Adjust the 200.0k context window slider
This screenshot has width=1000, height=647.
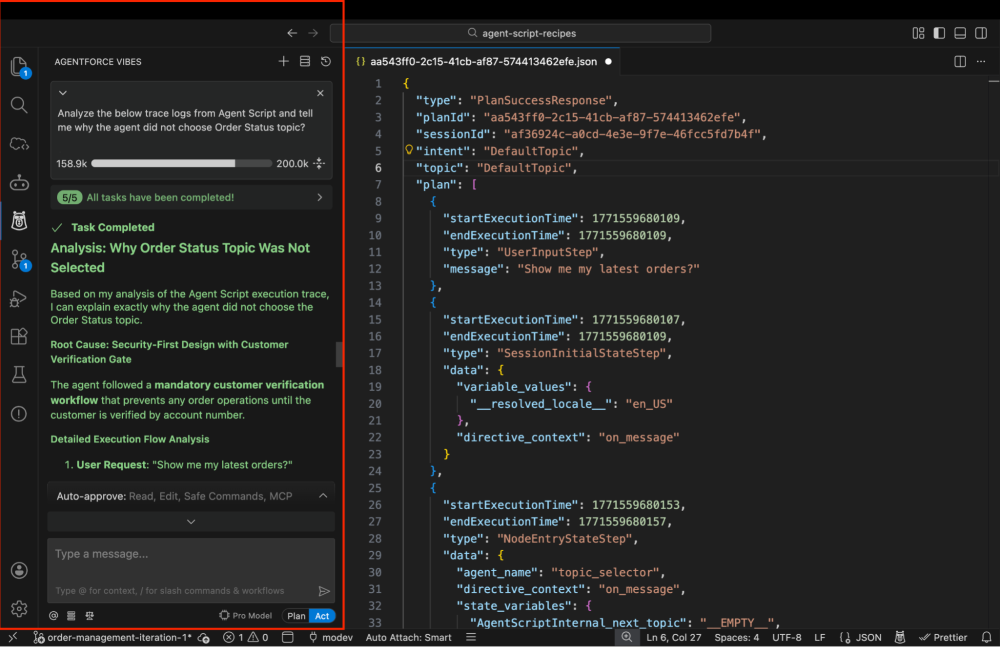pyautogui.click(x=183, y=163)
